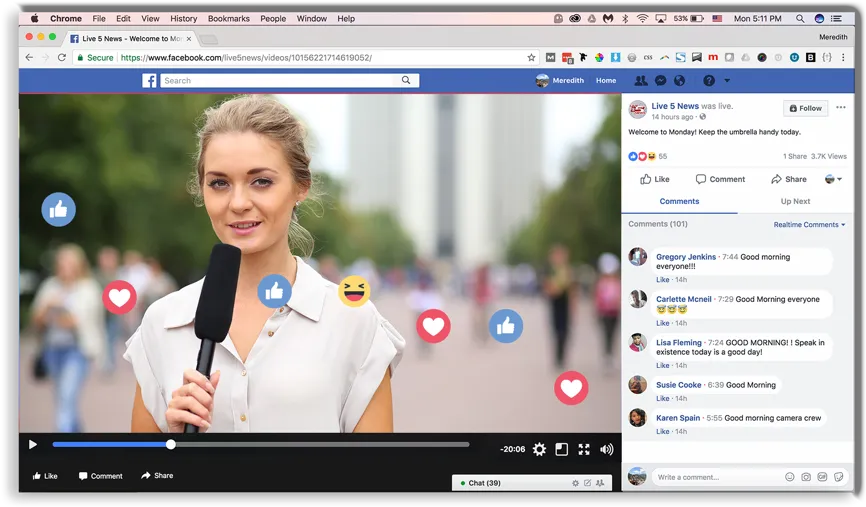Screen dimensions: 866x507
Task: Open notifications globe icon
Action: pos(680,81)
